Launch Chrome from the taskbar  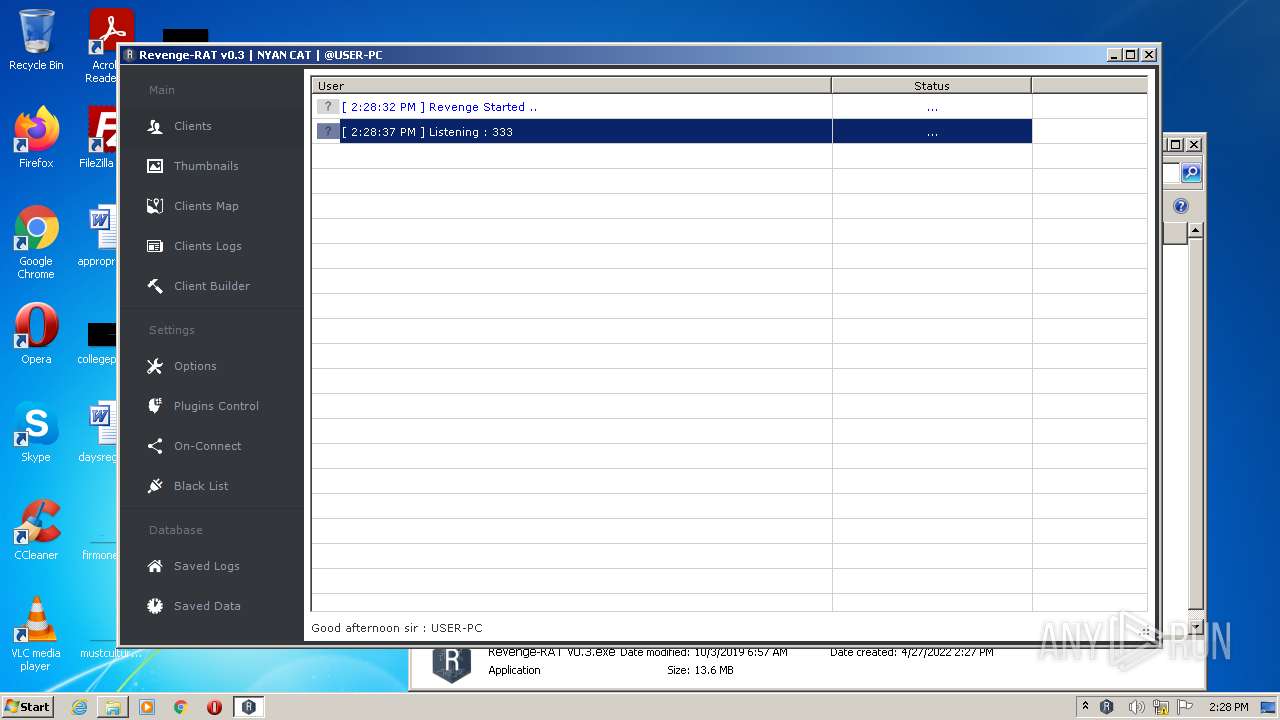[x=181, y=707]
